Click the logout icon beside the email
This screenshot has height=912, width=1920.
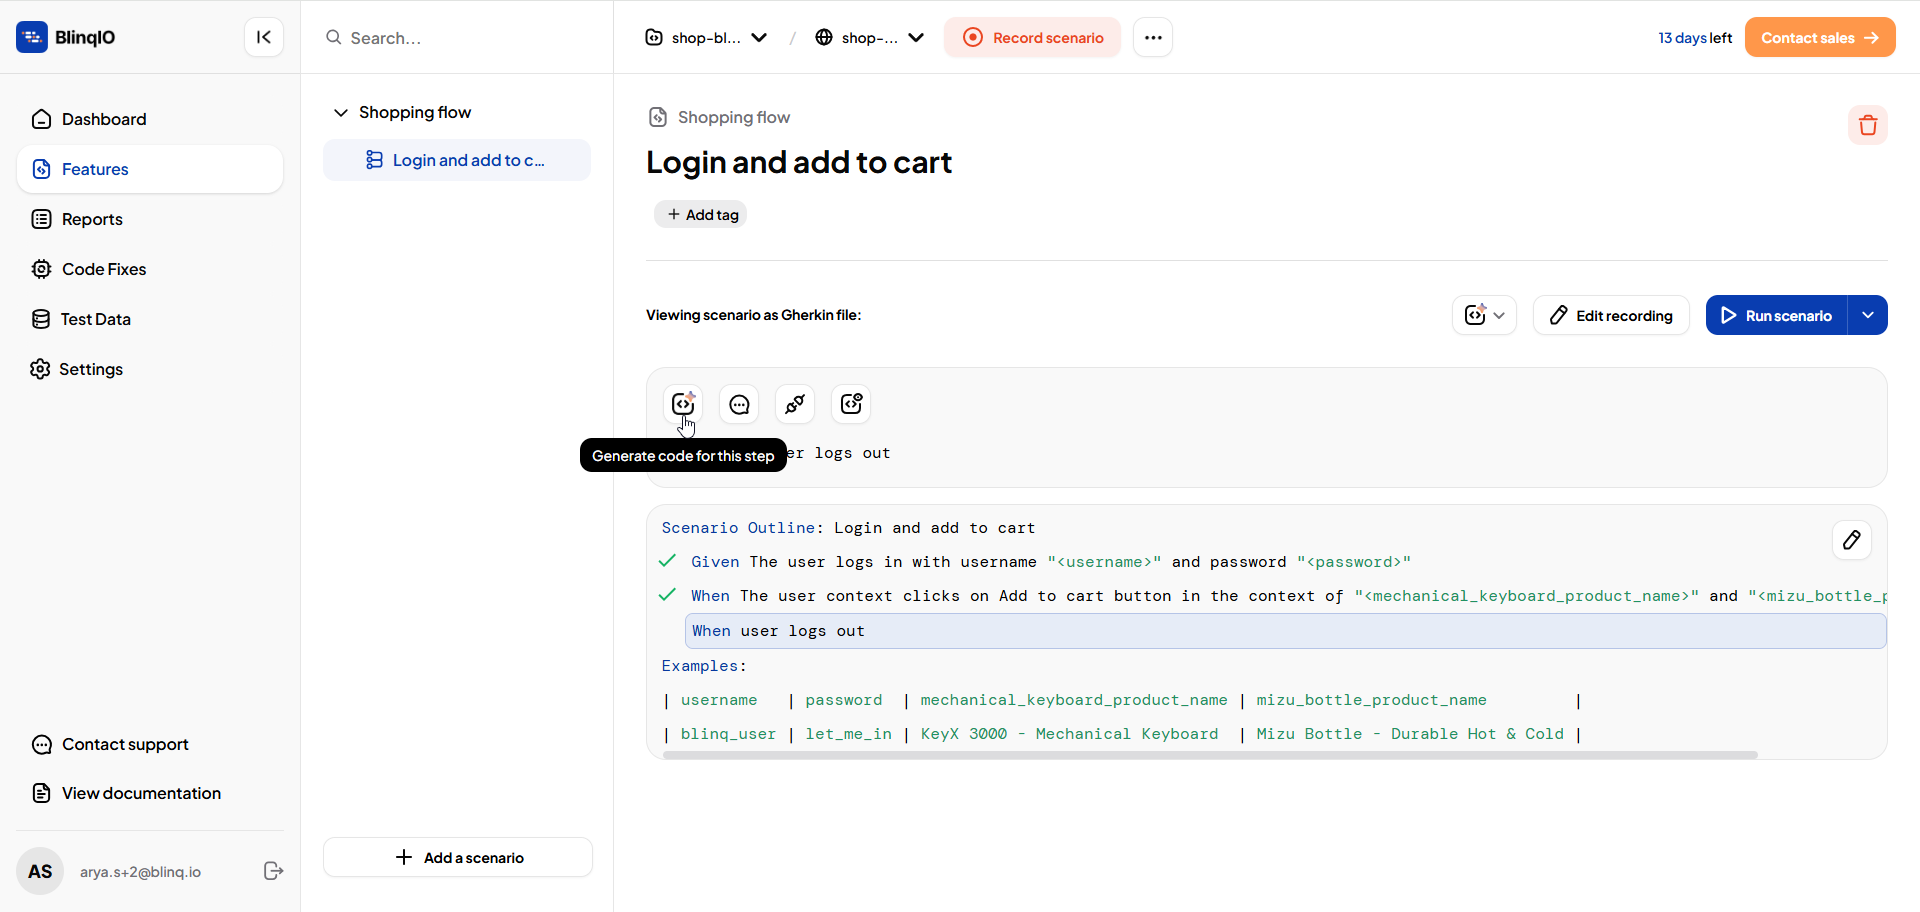pyautogui.click(x=273, y=871)
